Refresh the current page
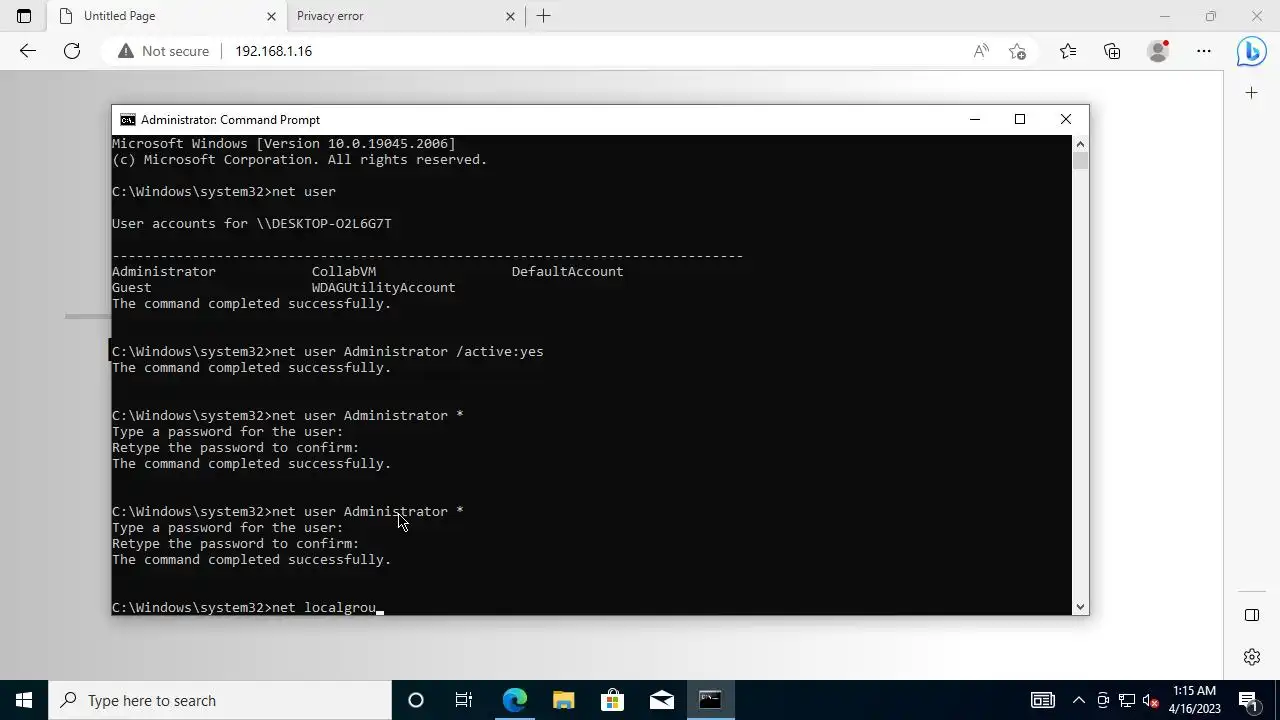The width and height of the screenshot is (1280, 720). (72, 51)
